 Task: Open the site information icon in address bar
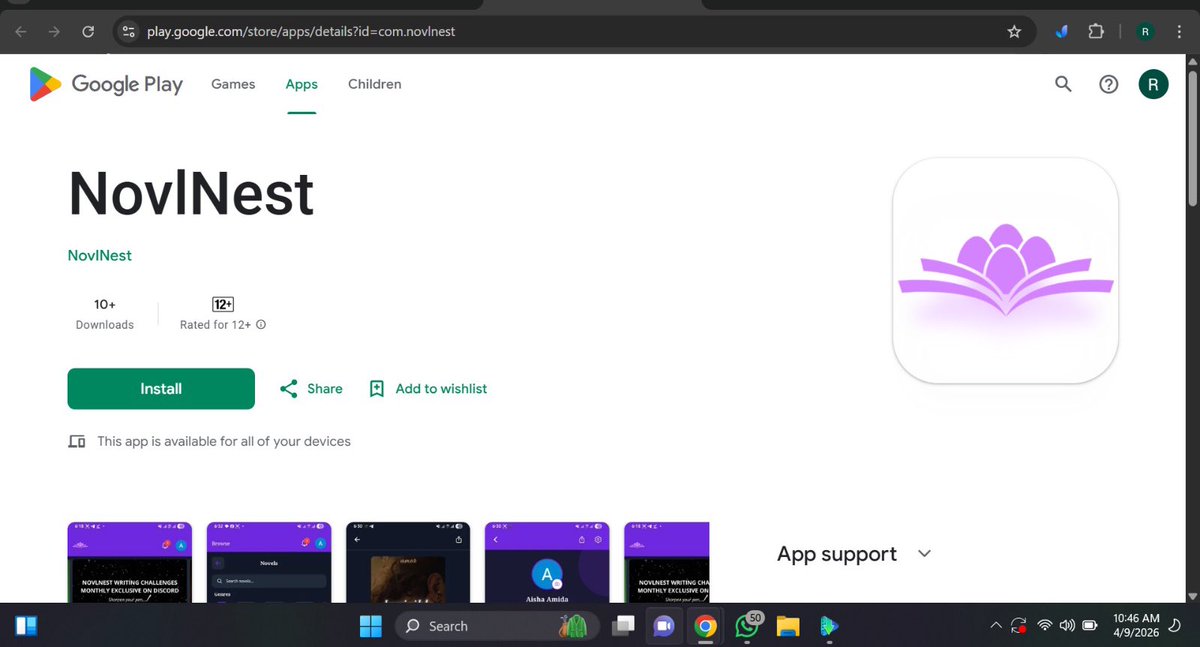coord(128,31)
